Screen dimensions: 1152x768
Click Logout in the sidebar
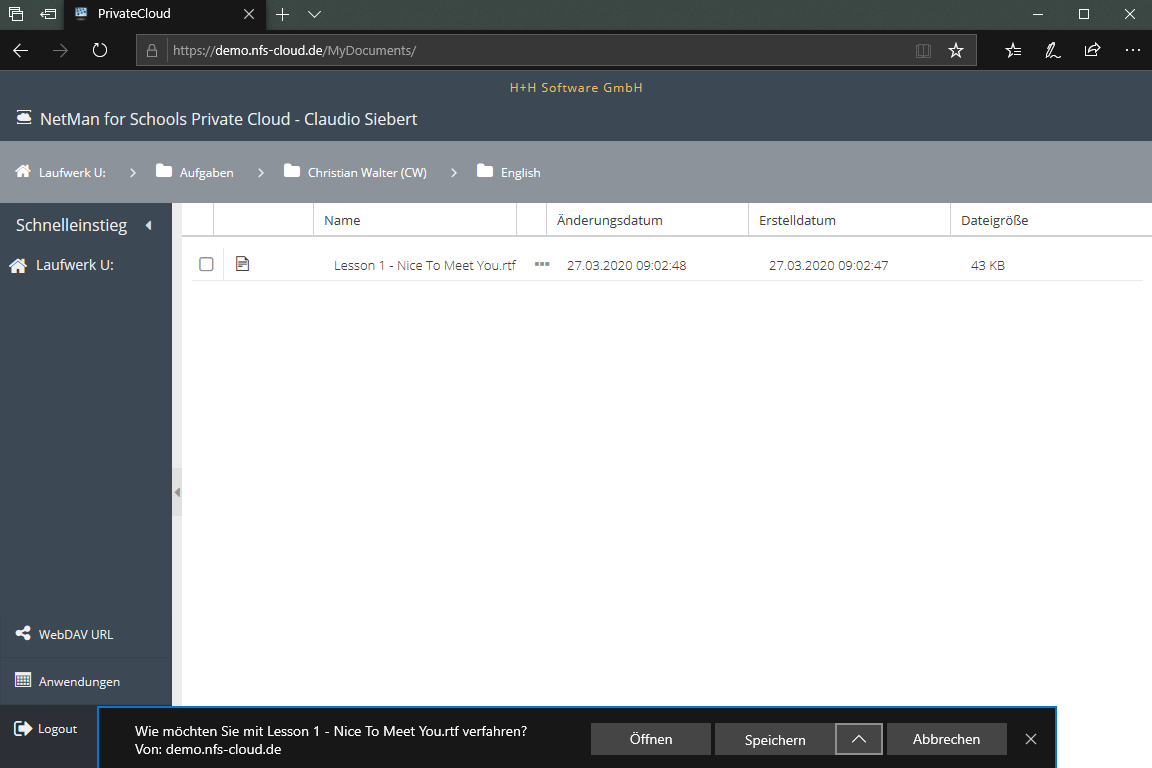pyautogui.click(x=57, y=729)
